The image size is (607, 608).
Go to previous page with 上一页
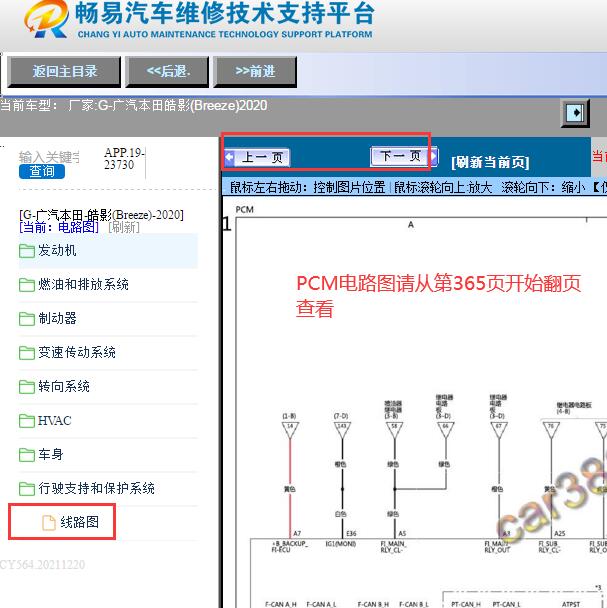point(257,157)
